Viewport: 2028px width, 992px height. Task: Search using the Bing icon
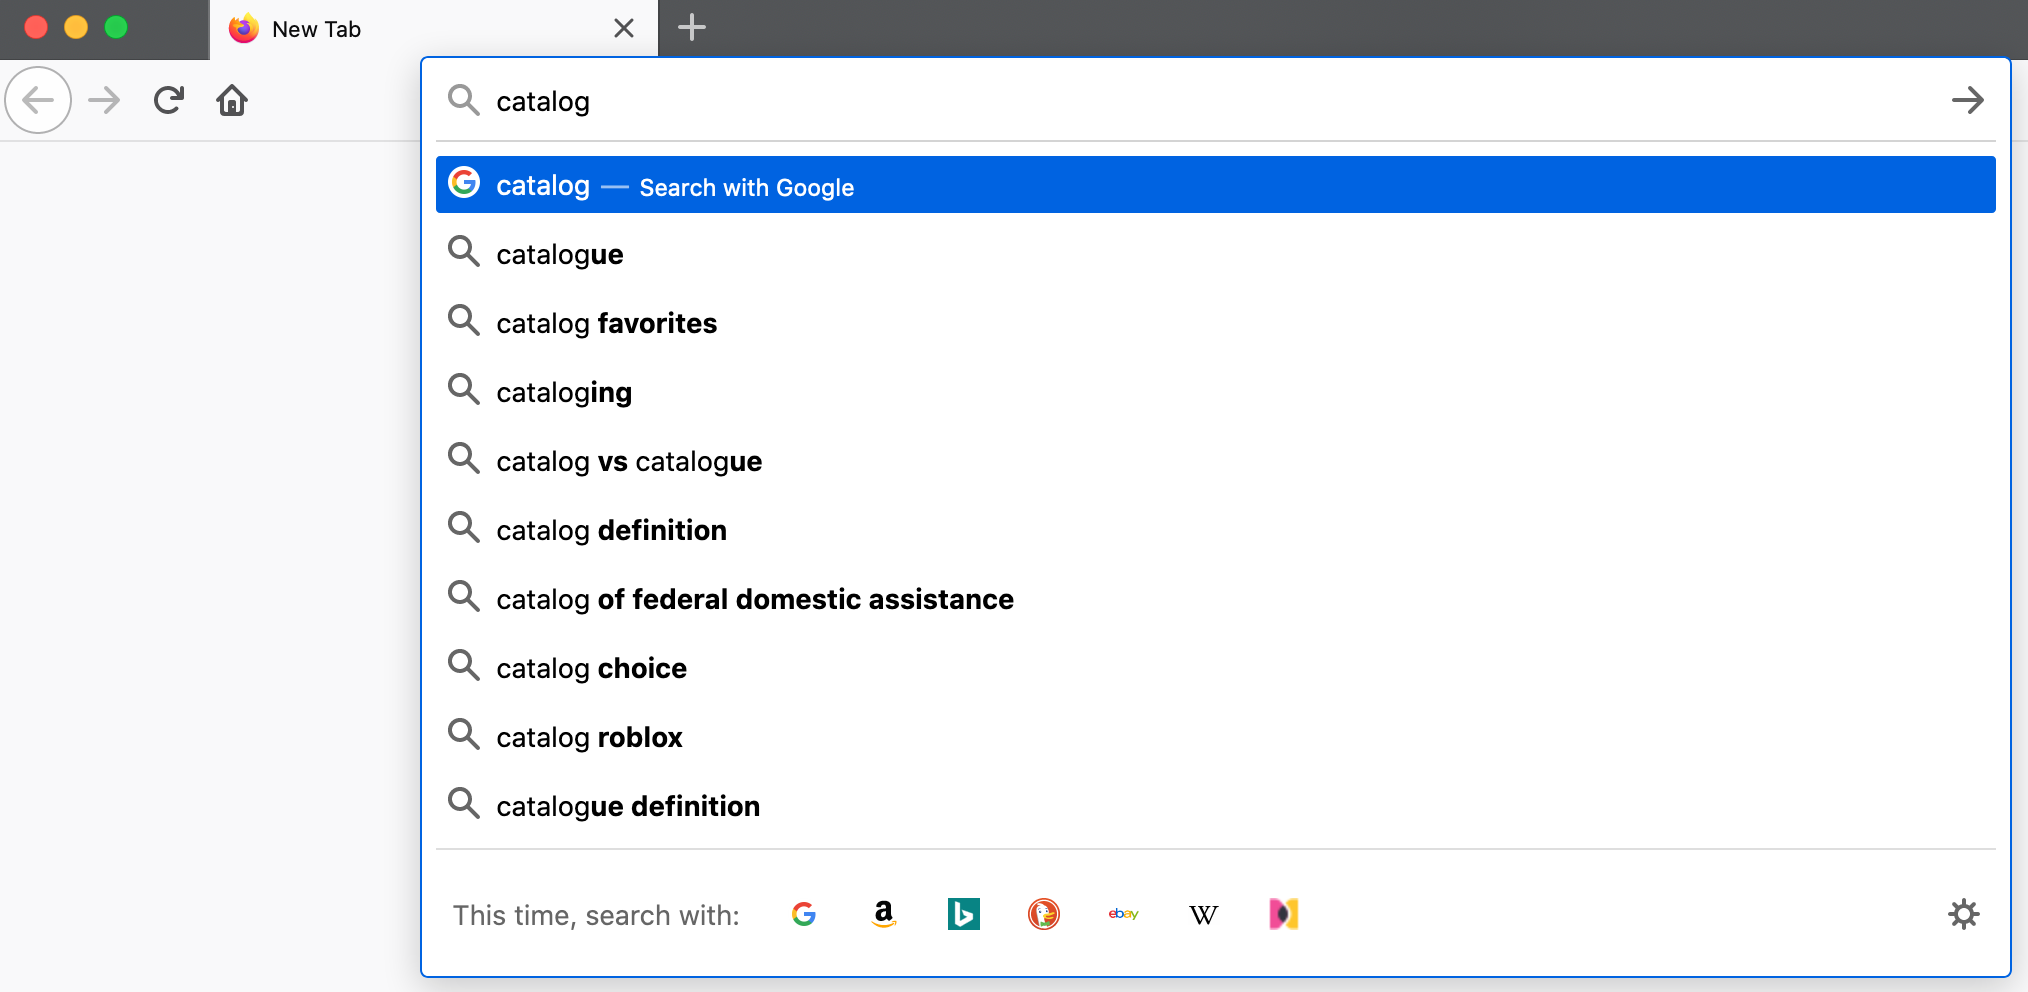coord(963,913)
